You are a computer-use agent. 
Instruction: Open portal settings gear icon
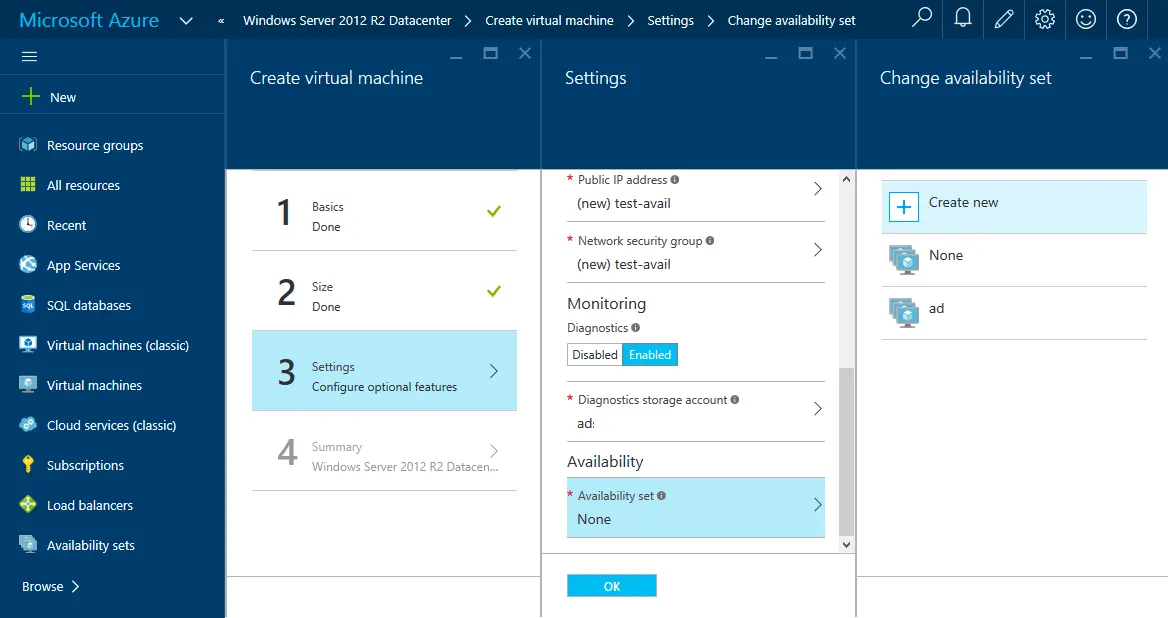click(x=1045, y=19)
